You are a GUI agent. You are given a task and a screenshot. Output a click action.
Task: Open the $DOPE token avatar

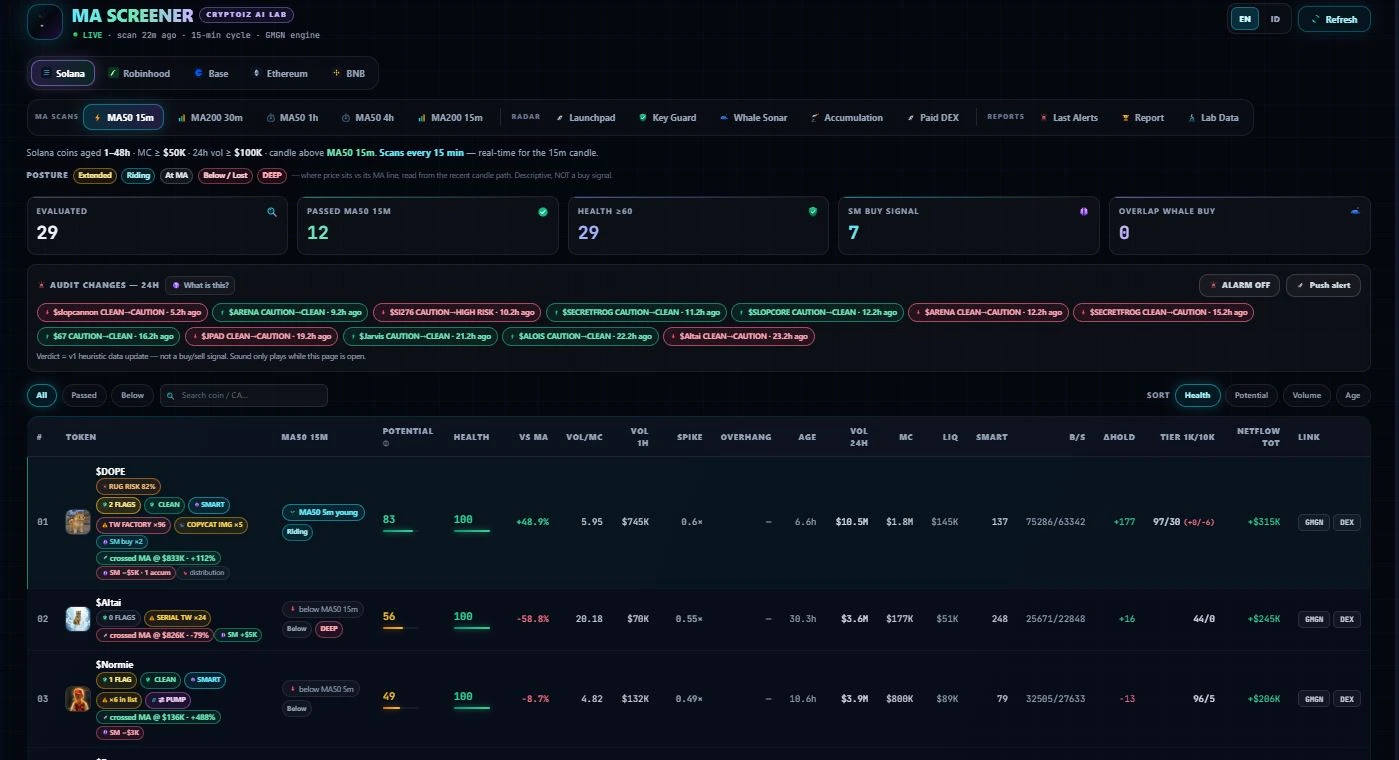pyautogui.click(x=78, y=522)
